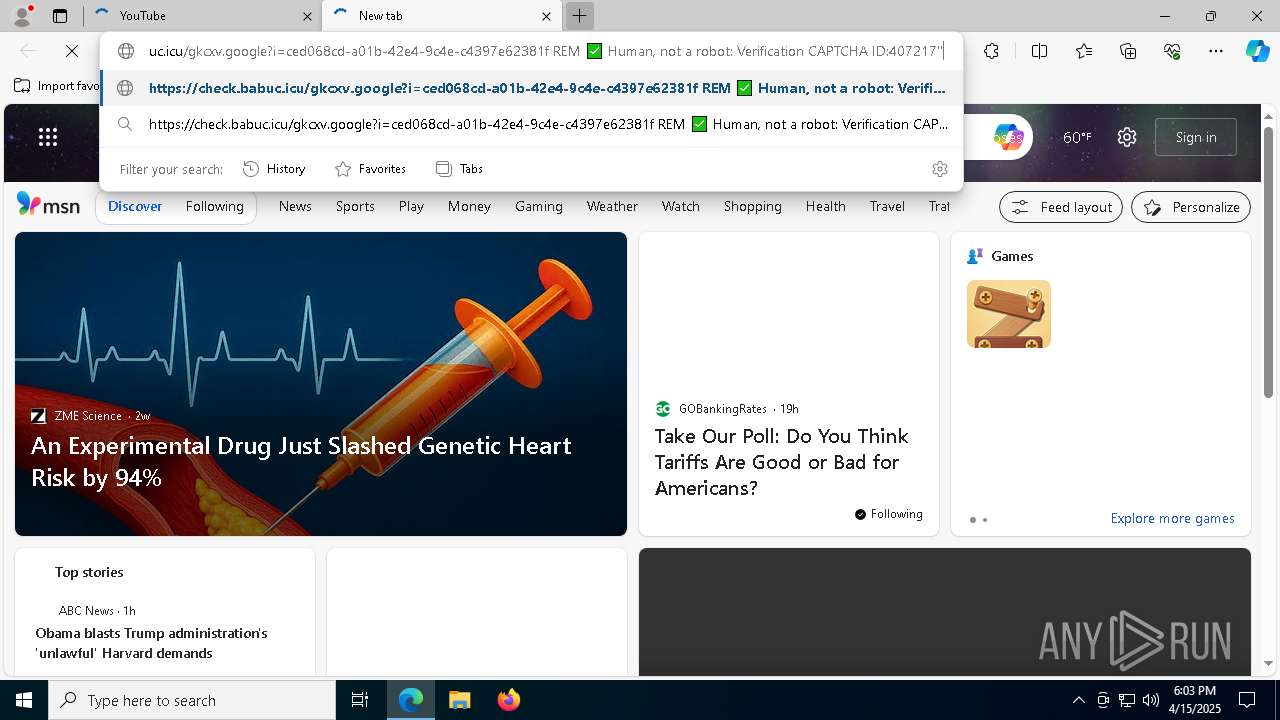Viewport: 1280px width, 720px height.
Task: Select the check.babuc.icu URL suggestion
Action: click(531, 88)
